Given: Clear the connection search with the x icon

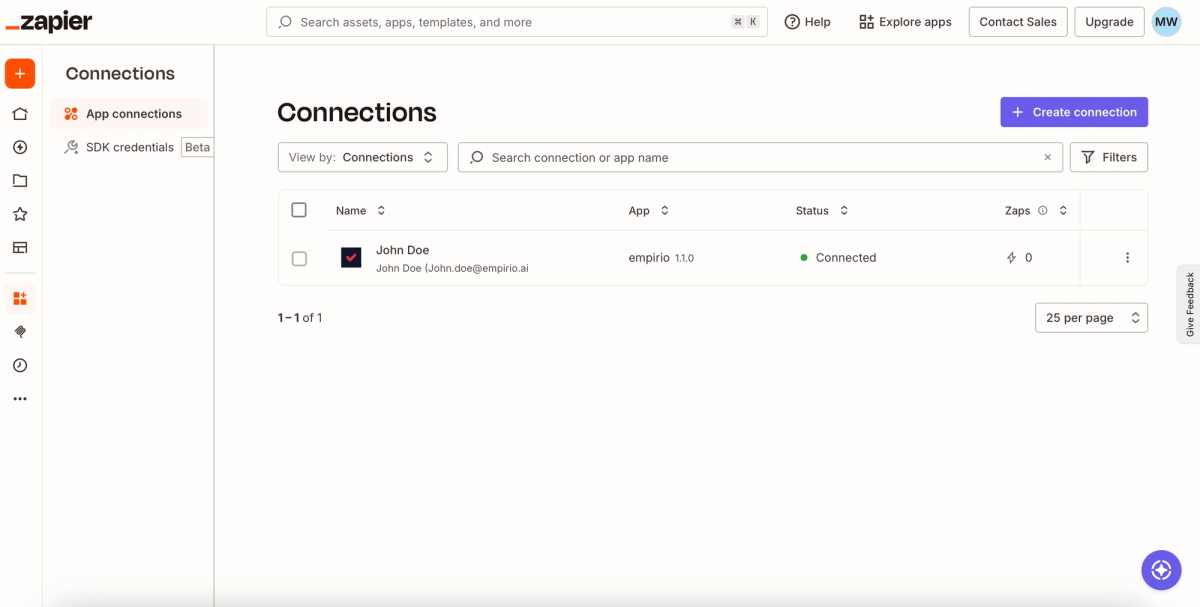Looking at the screenshot, I should 1047,157.
